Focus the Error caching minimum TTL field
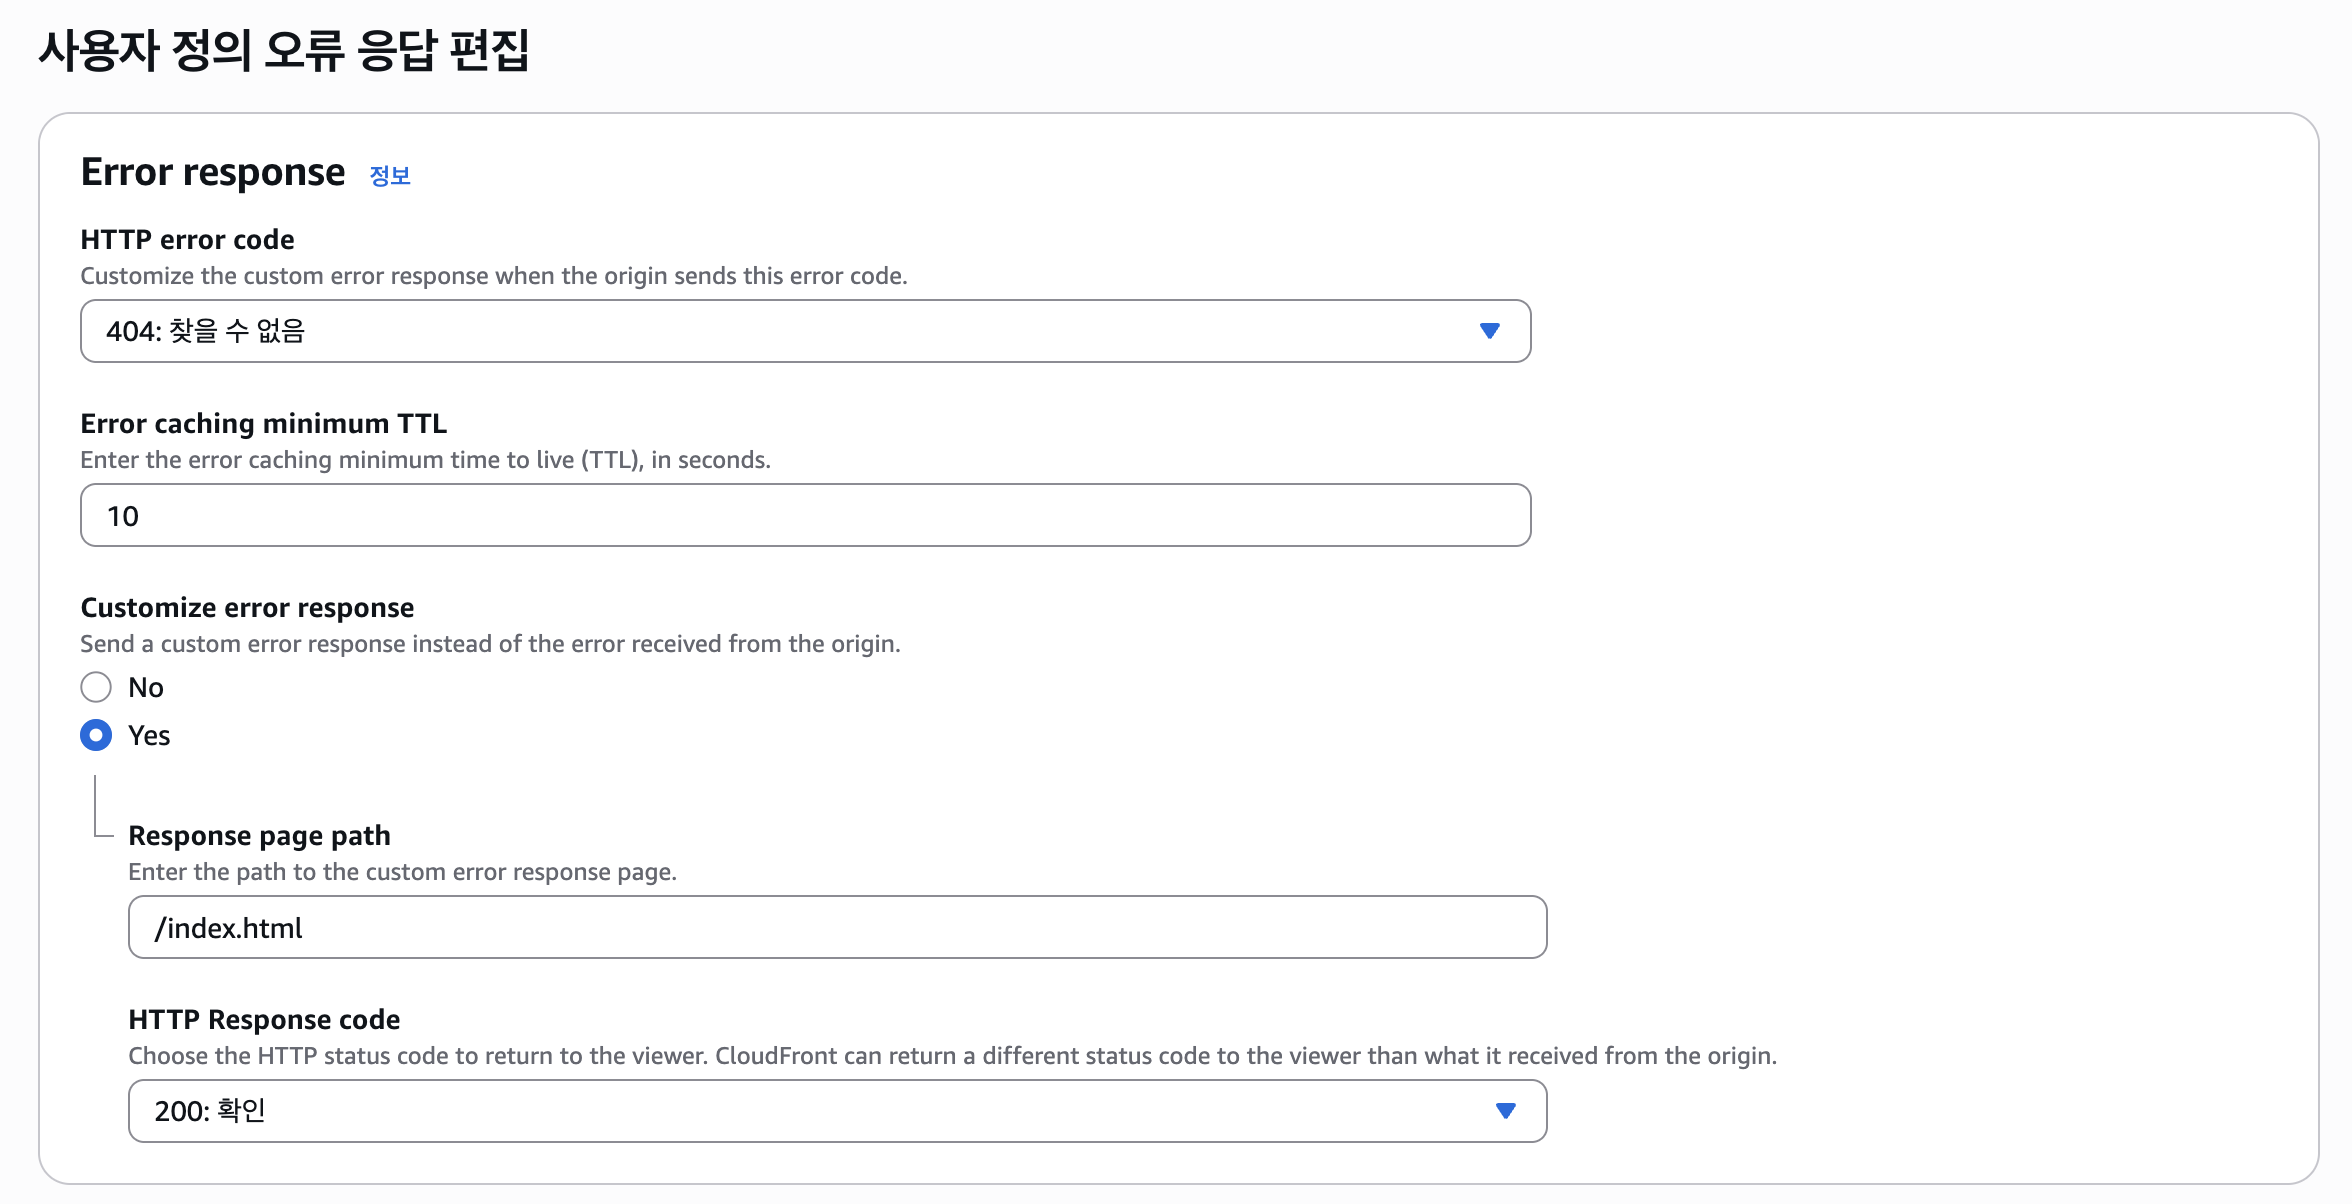Image resolution: width=2352 pixels, height=1204 pixels. click(804, 516)
